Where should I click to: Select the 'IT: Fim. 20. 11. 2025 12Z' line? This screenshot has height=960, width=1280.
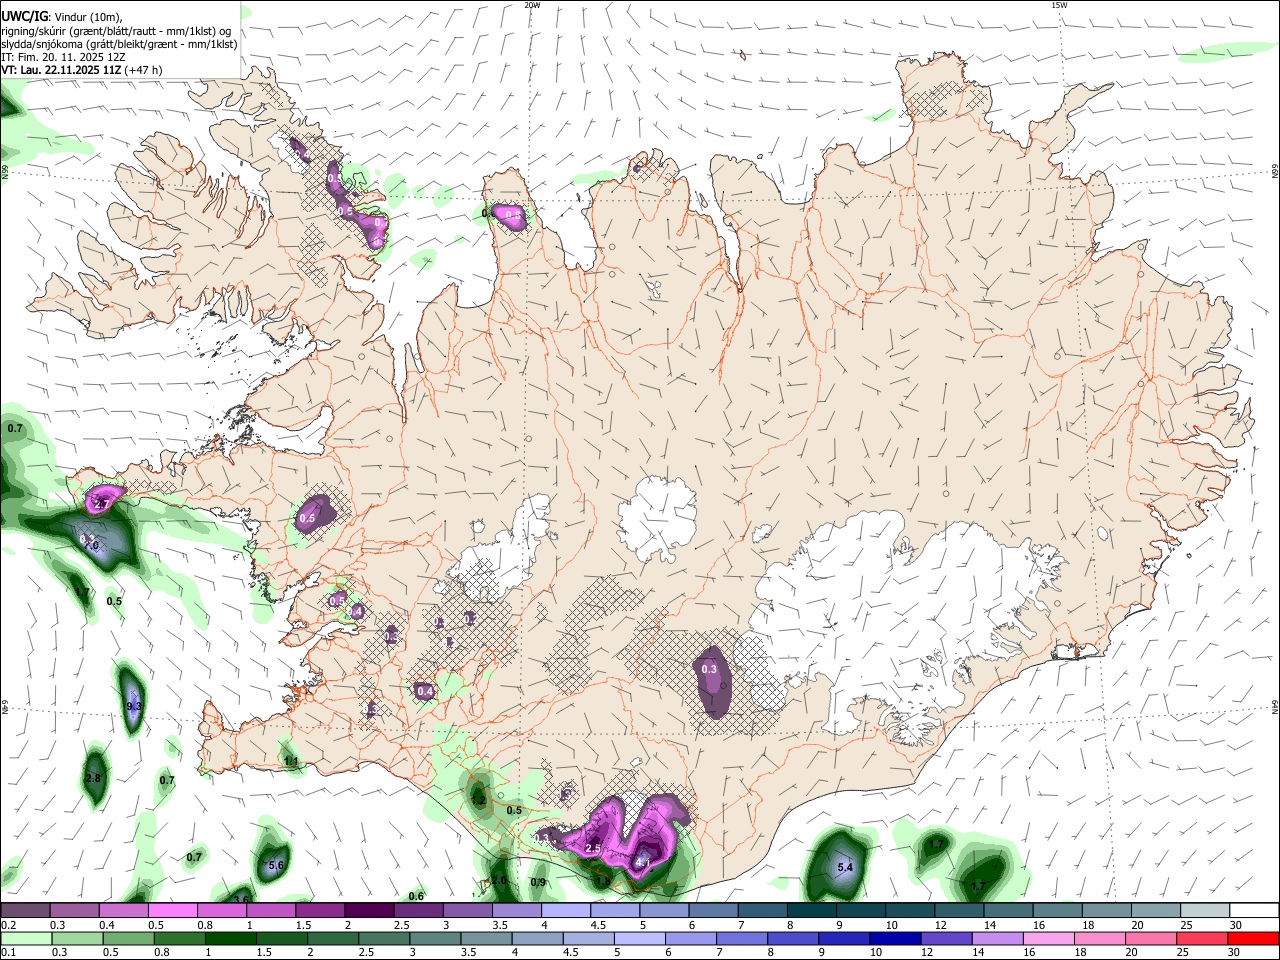[63, 57]
